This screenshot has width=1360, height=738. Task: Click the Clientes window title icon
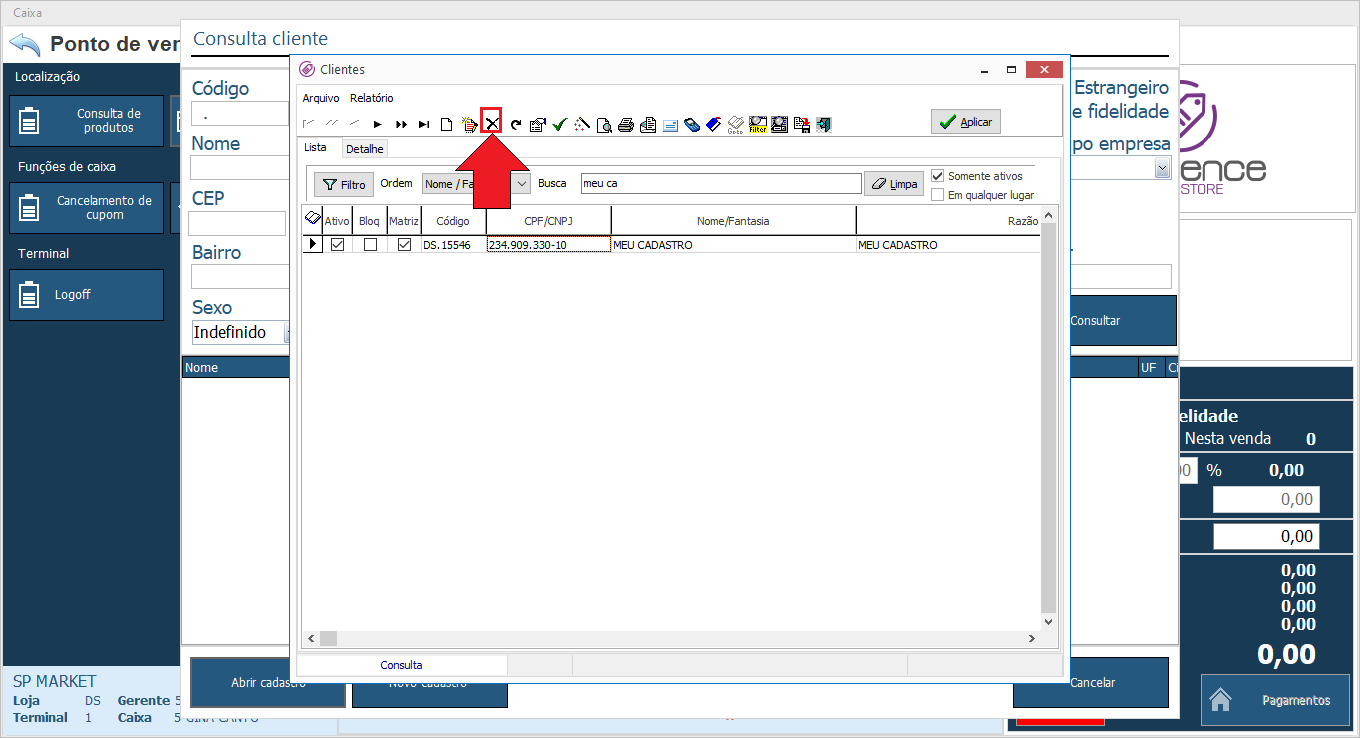point(307,69)
